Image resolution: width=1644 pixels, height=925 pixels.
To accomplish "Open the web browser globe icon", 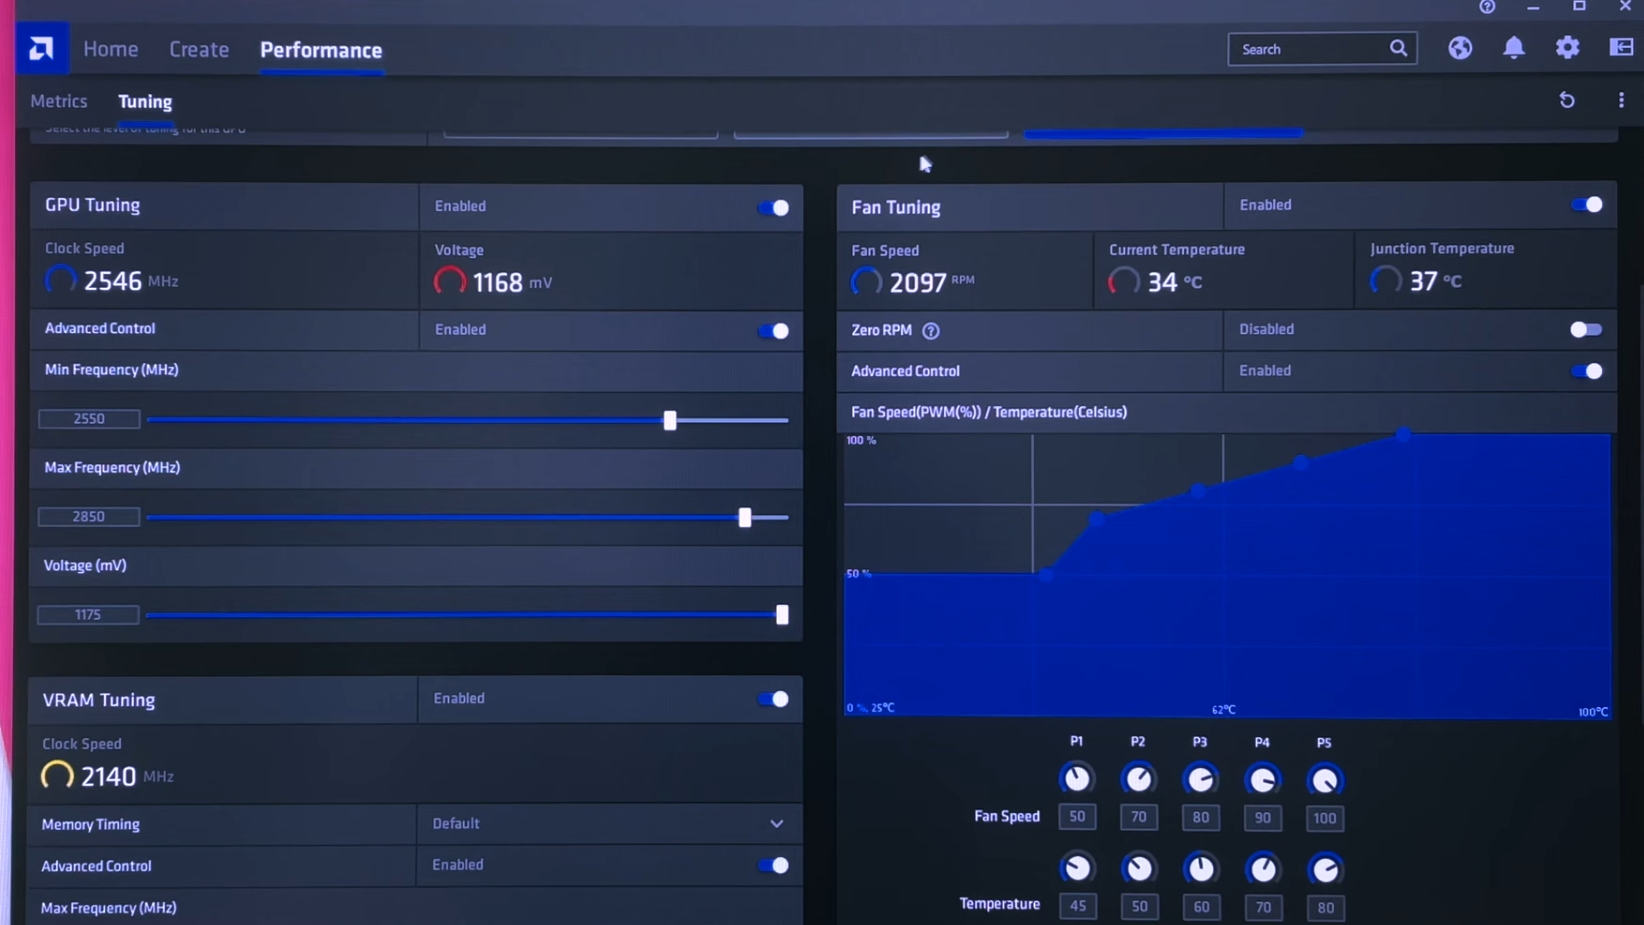I will coord(1460,48).
